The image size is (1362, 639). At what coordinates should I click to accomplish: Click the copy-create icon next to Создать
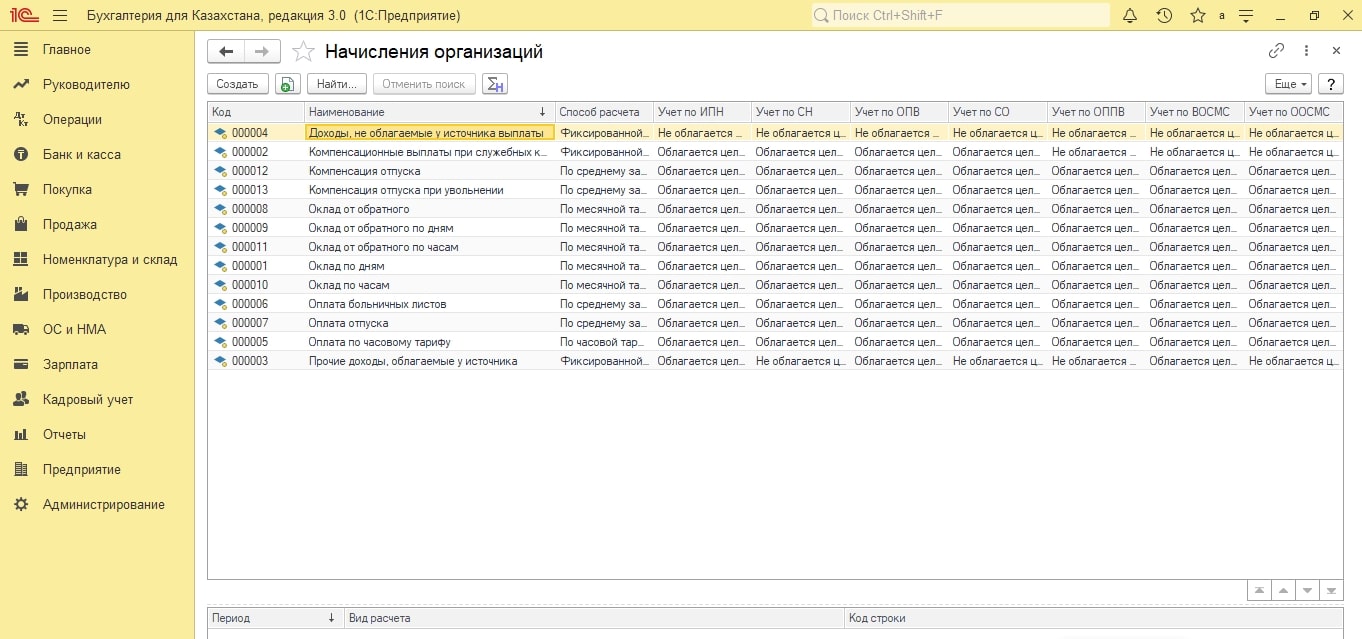click(x=286, y=84)
